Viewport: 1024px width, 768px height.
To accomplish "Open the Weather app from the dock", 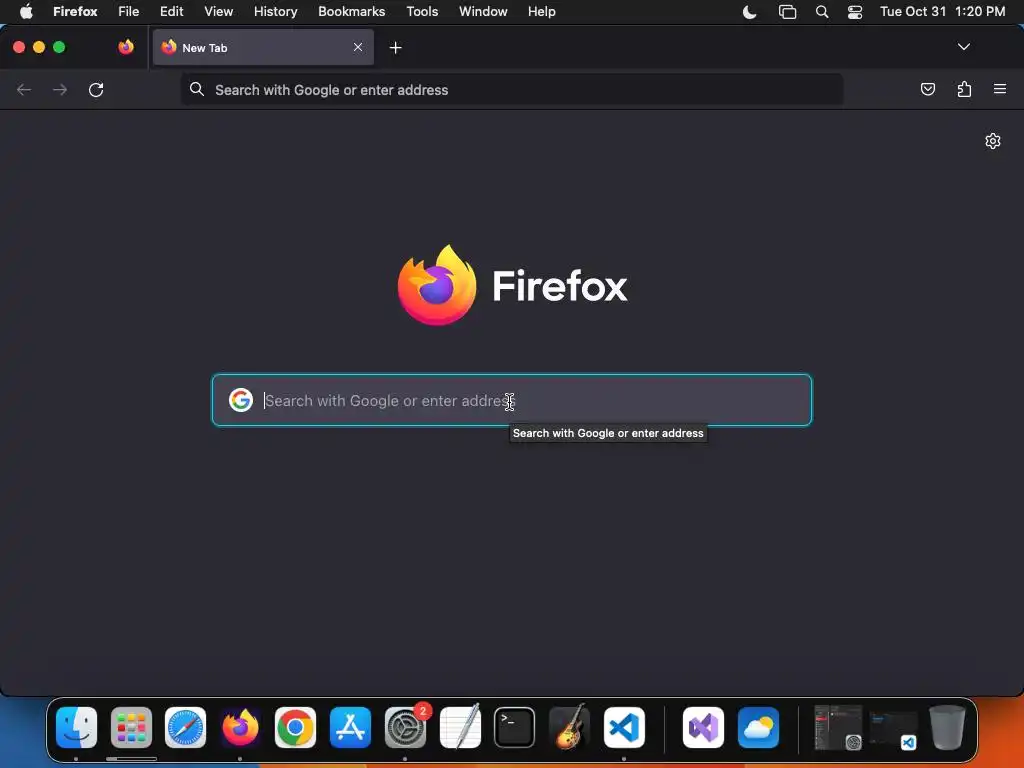I will (758, 727).
